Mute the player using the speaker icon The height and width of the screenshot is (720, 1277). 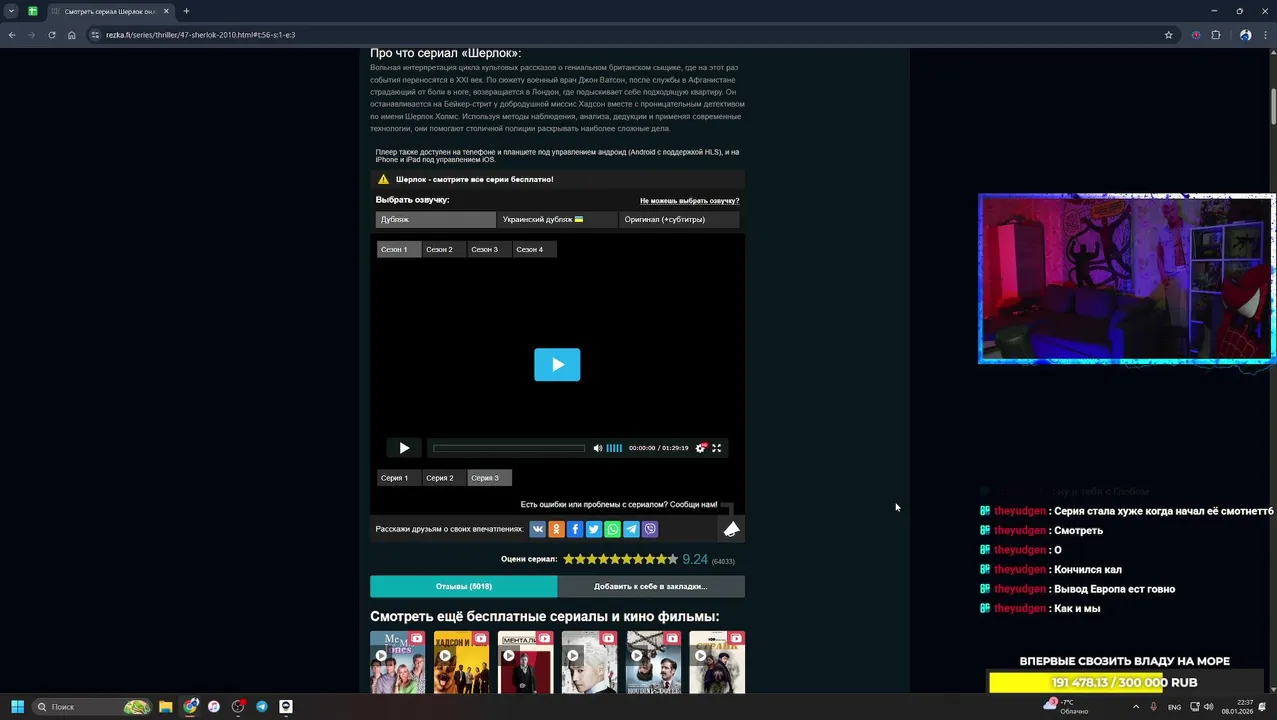(598, 448)
